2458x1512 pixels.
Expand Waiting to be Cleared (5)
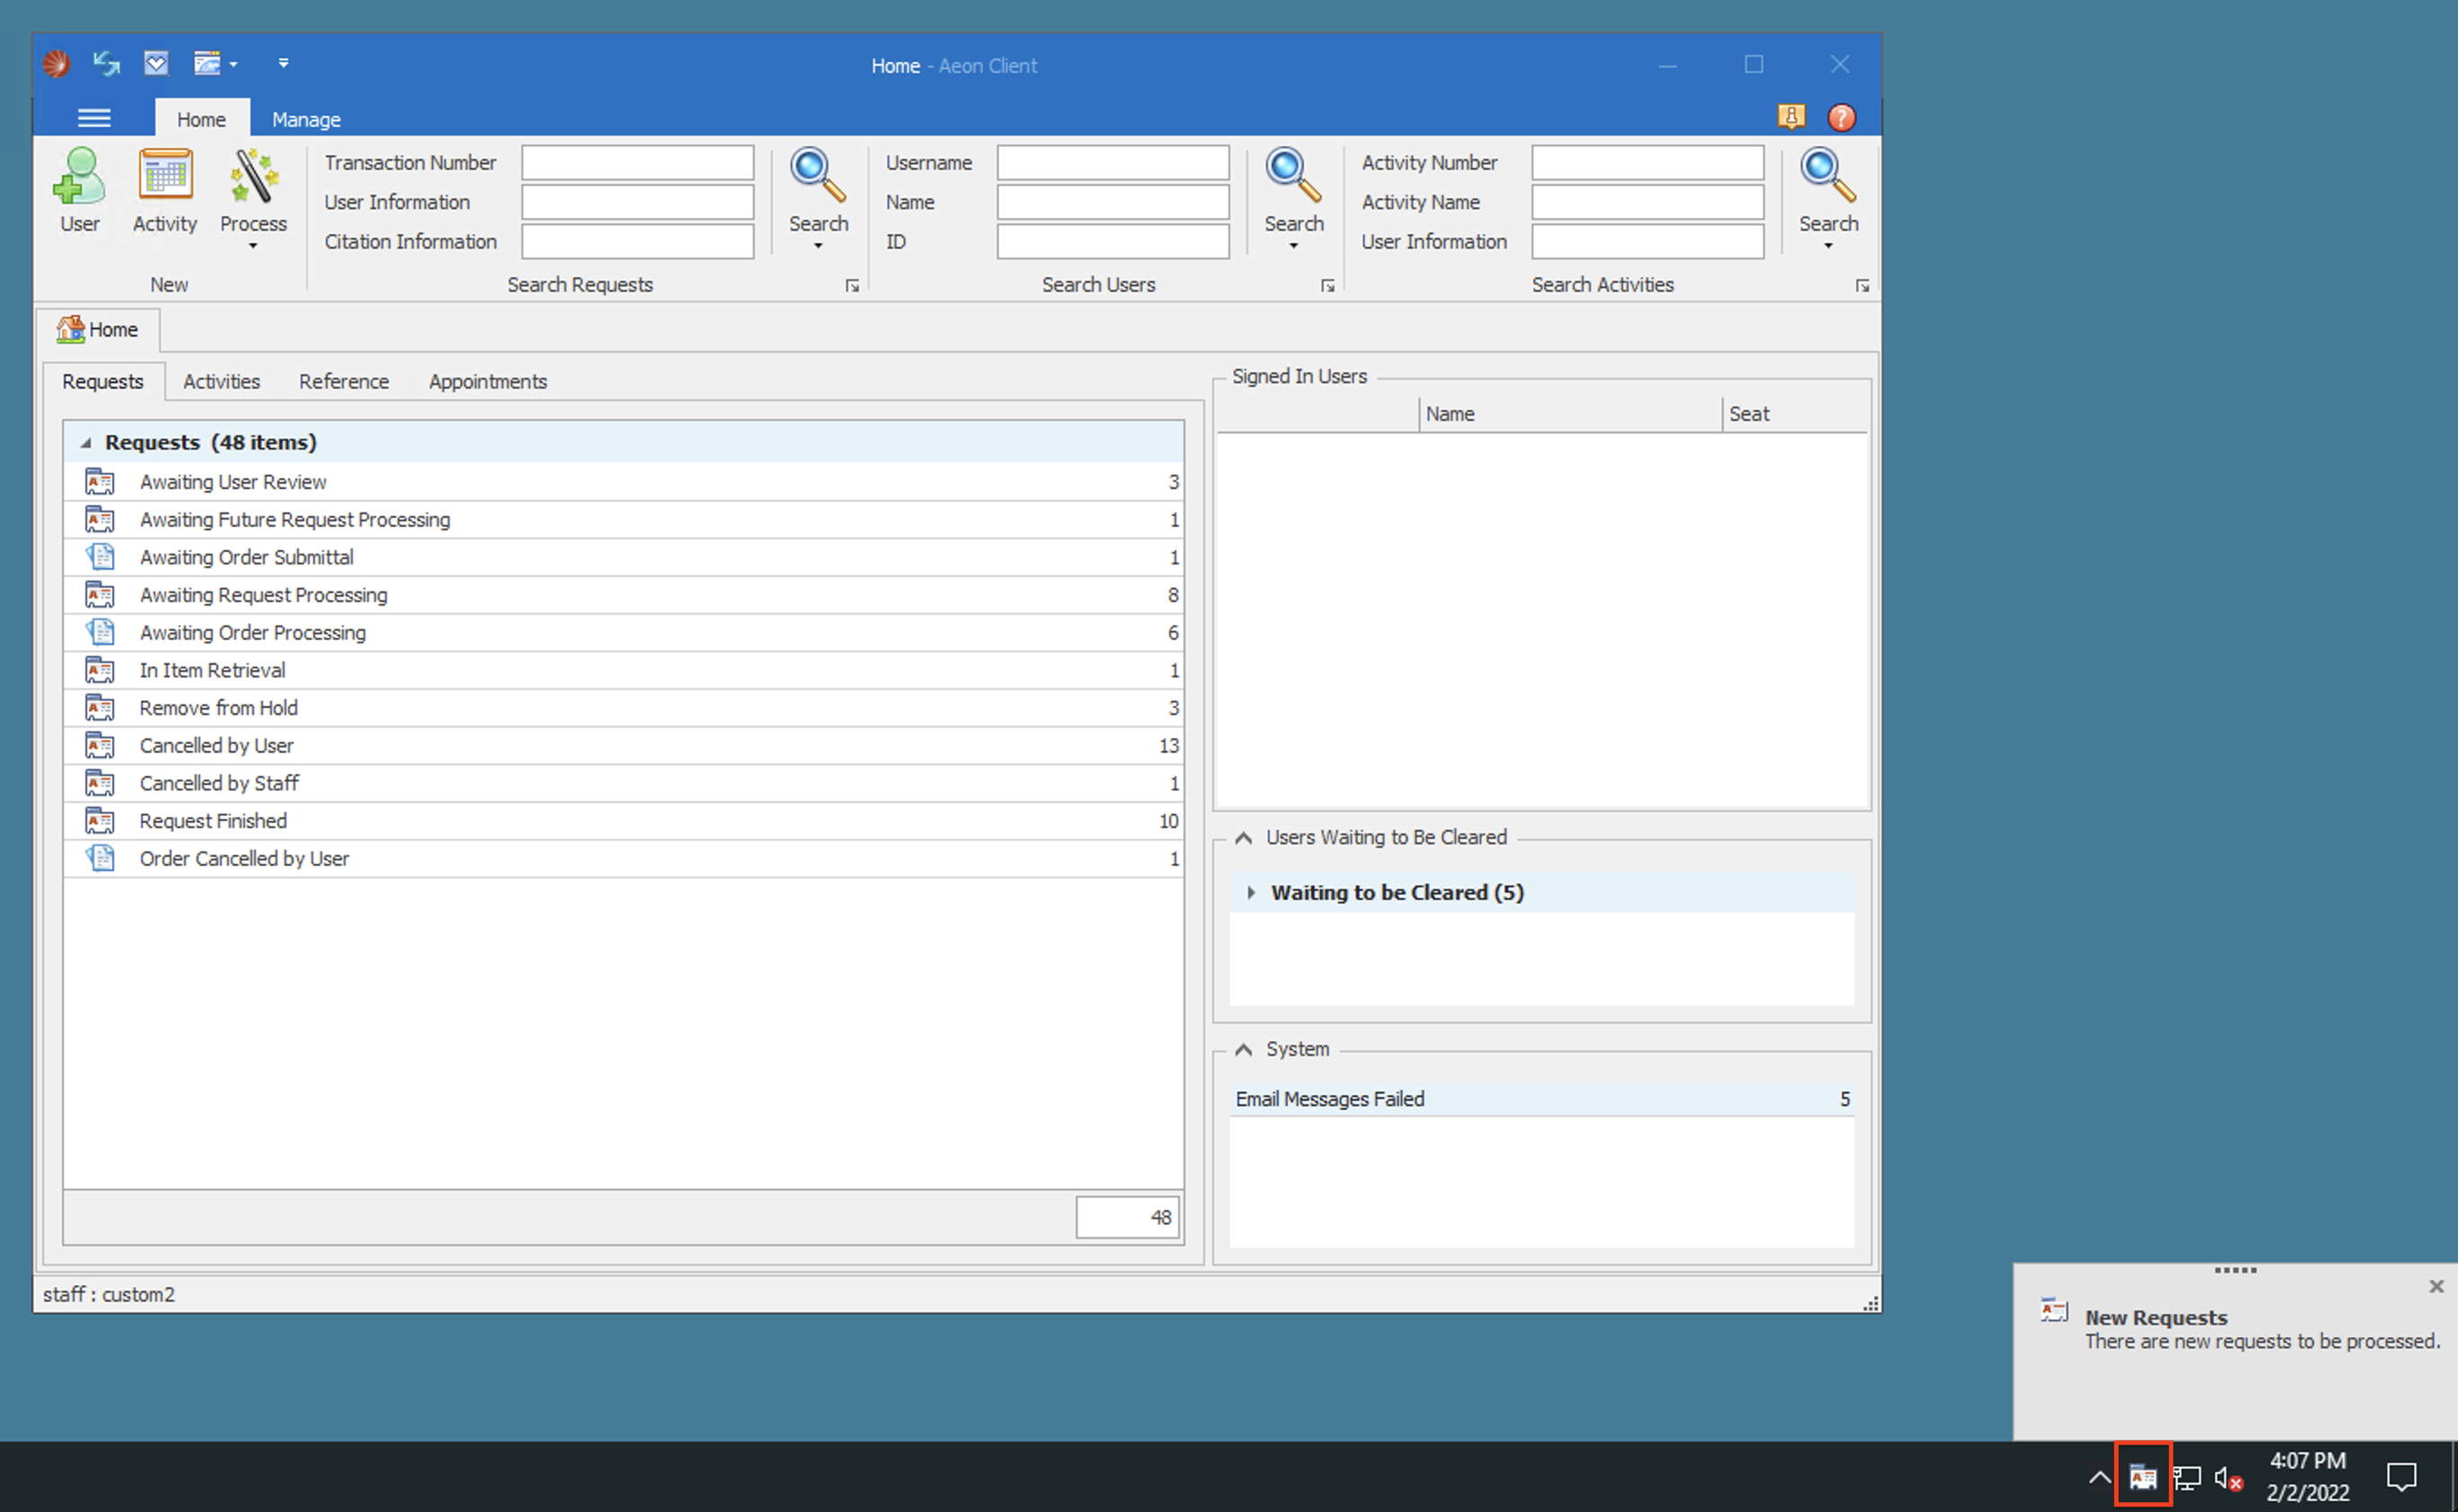[x=1252, y=892]
